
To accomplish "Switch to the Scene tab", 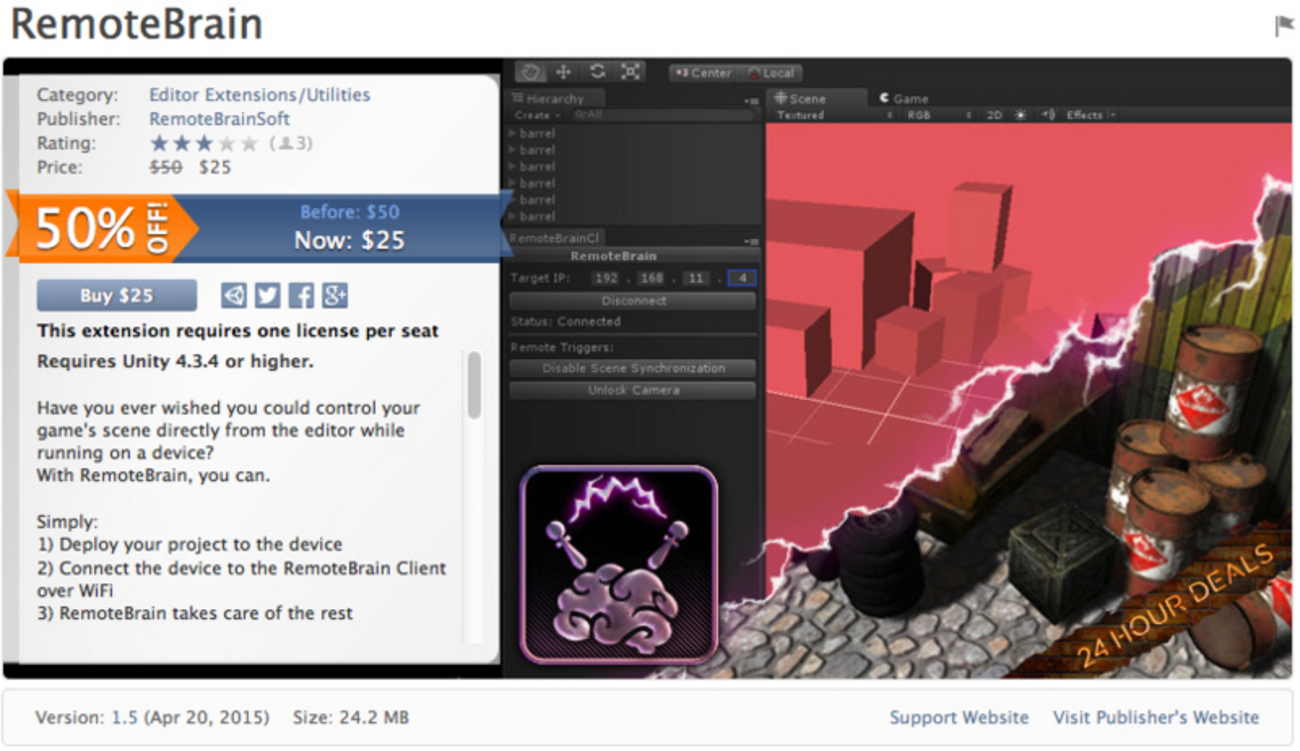I will [816, 98].
